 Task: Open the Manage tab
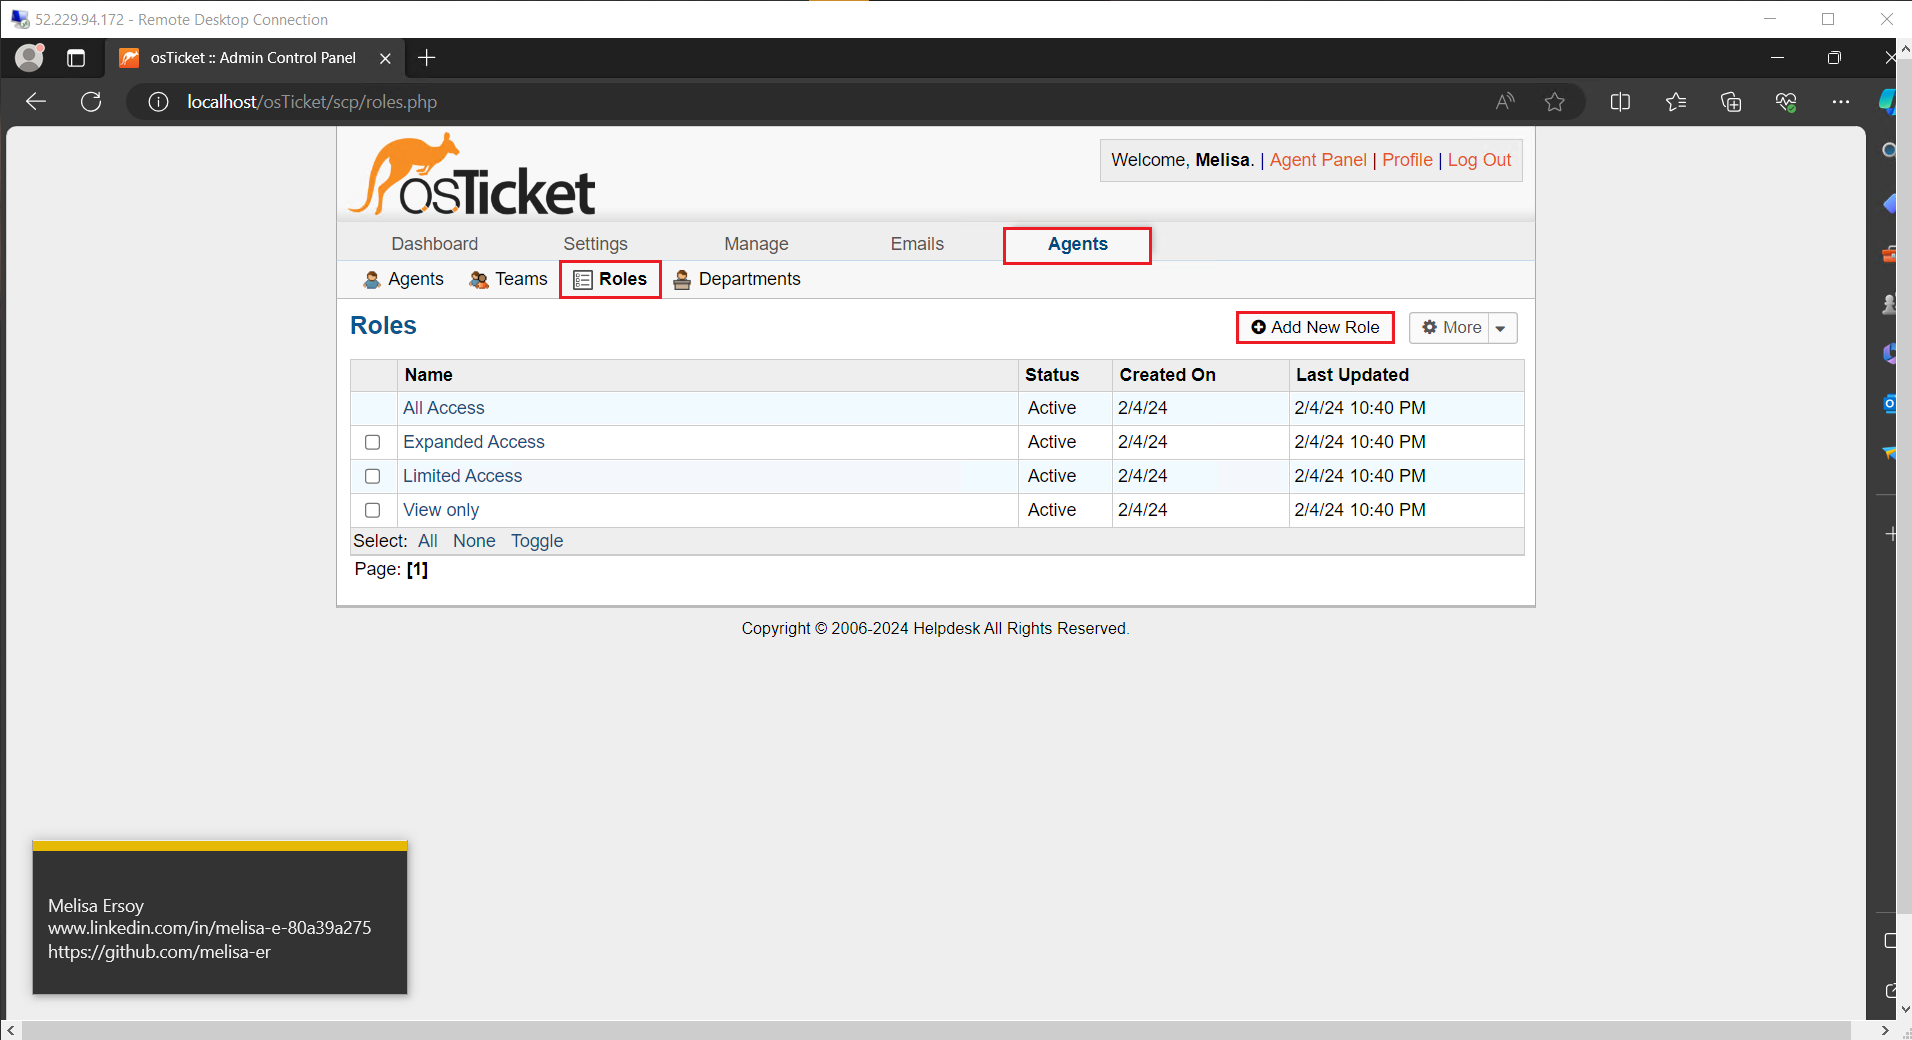click(756, 244)
